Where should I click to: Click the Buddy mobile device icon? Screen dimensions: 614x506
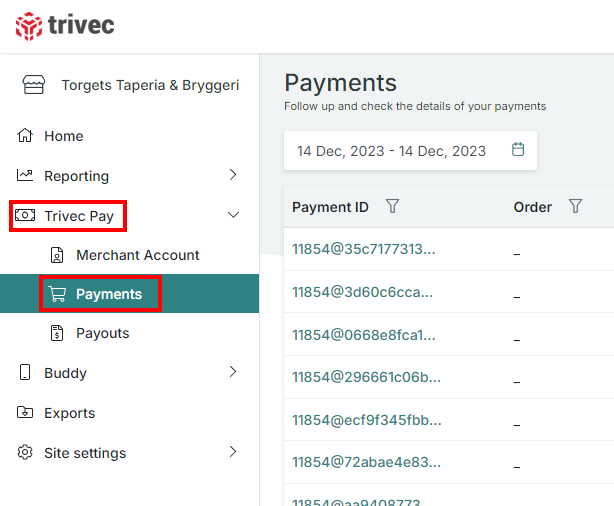[x=25, y=373]
